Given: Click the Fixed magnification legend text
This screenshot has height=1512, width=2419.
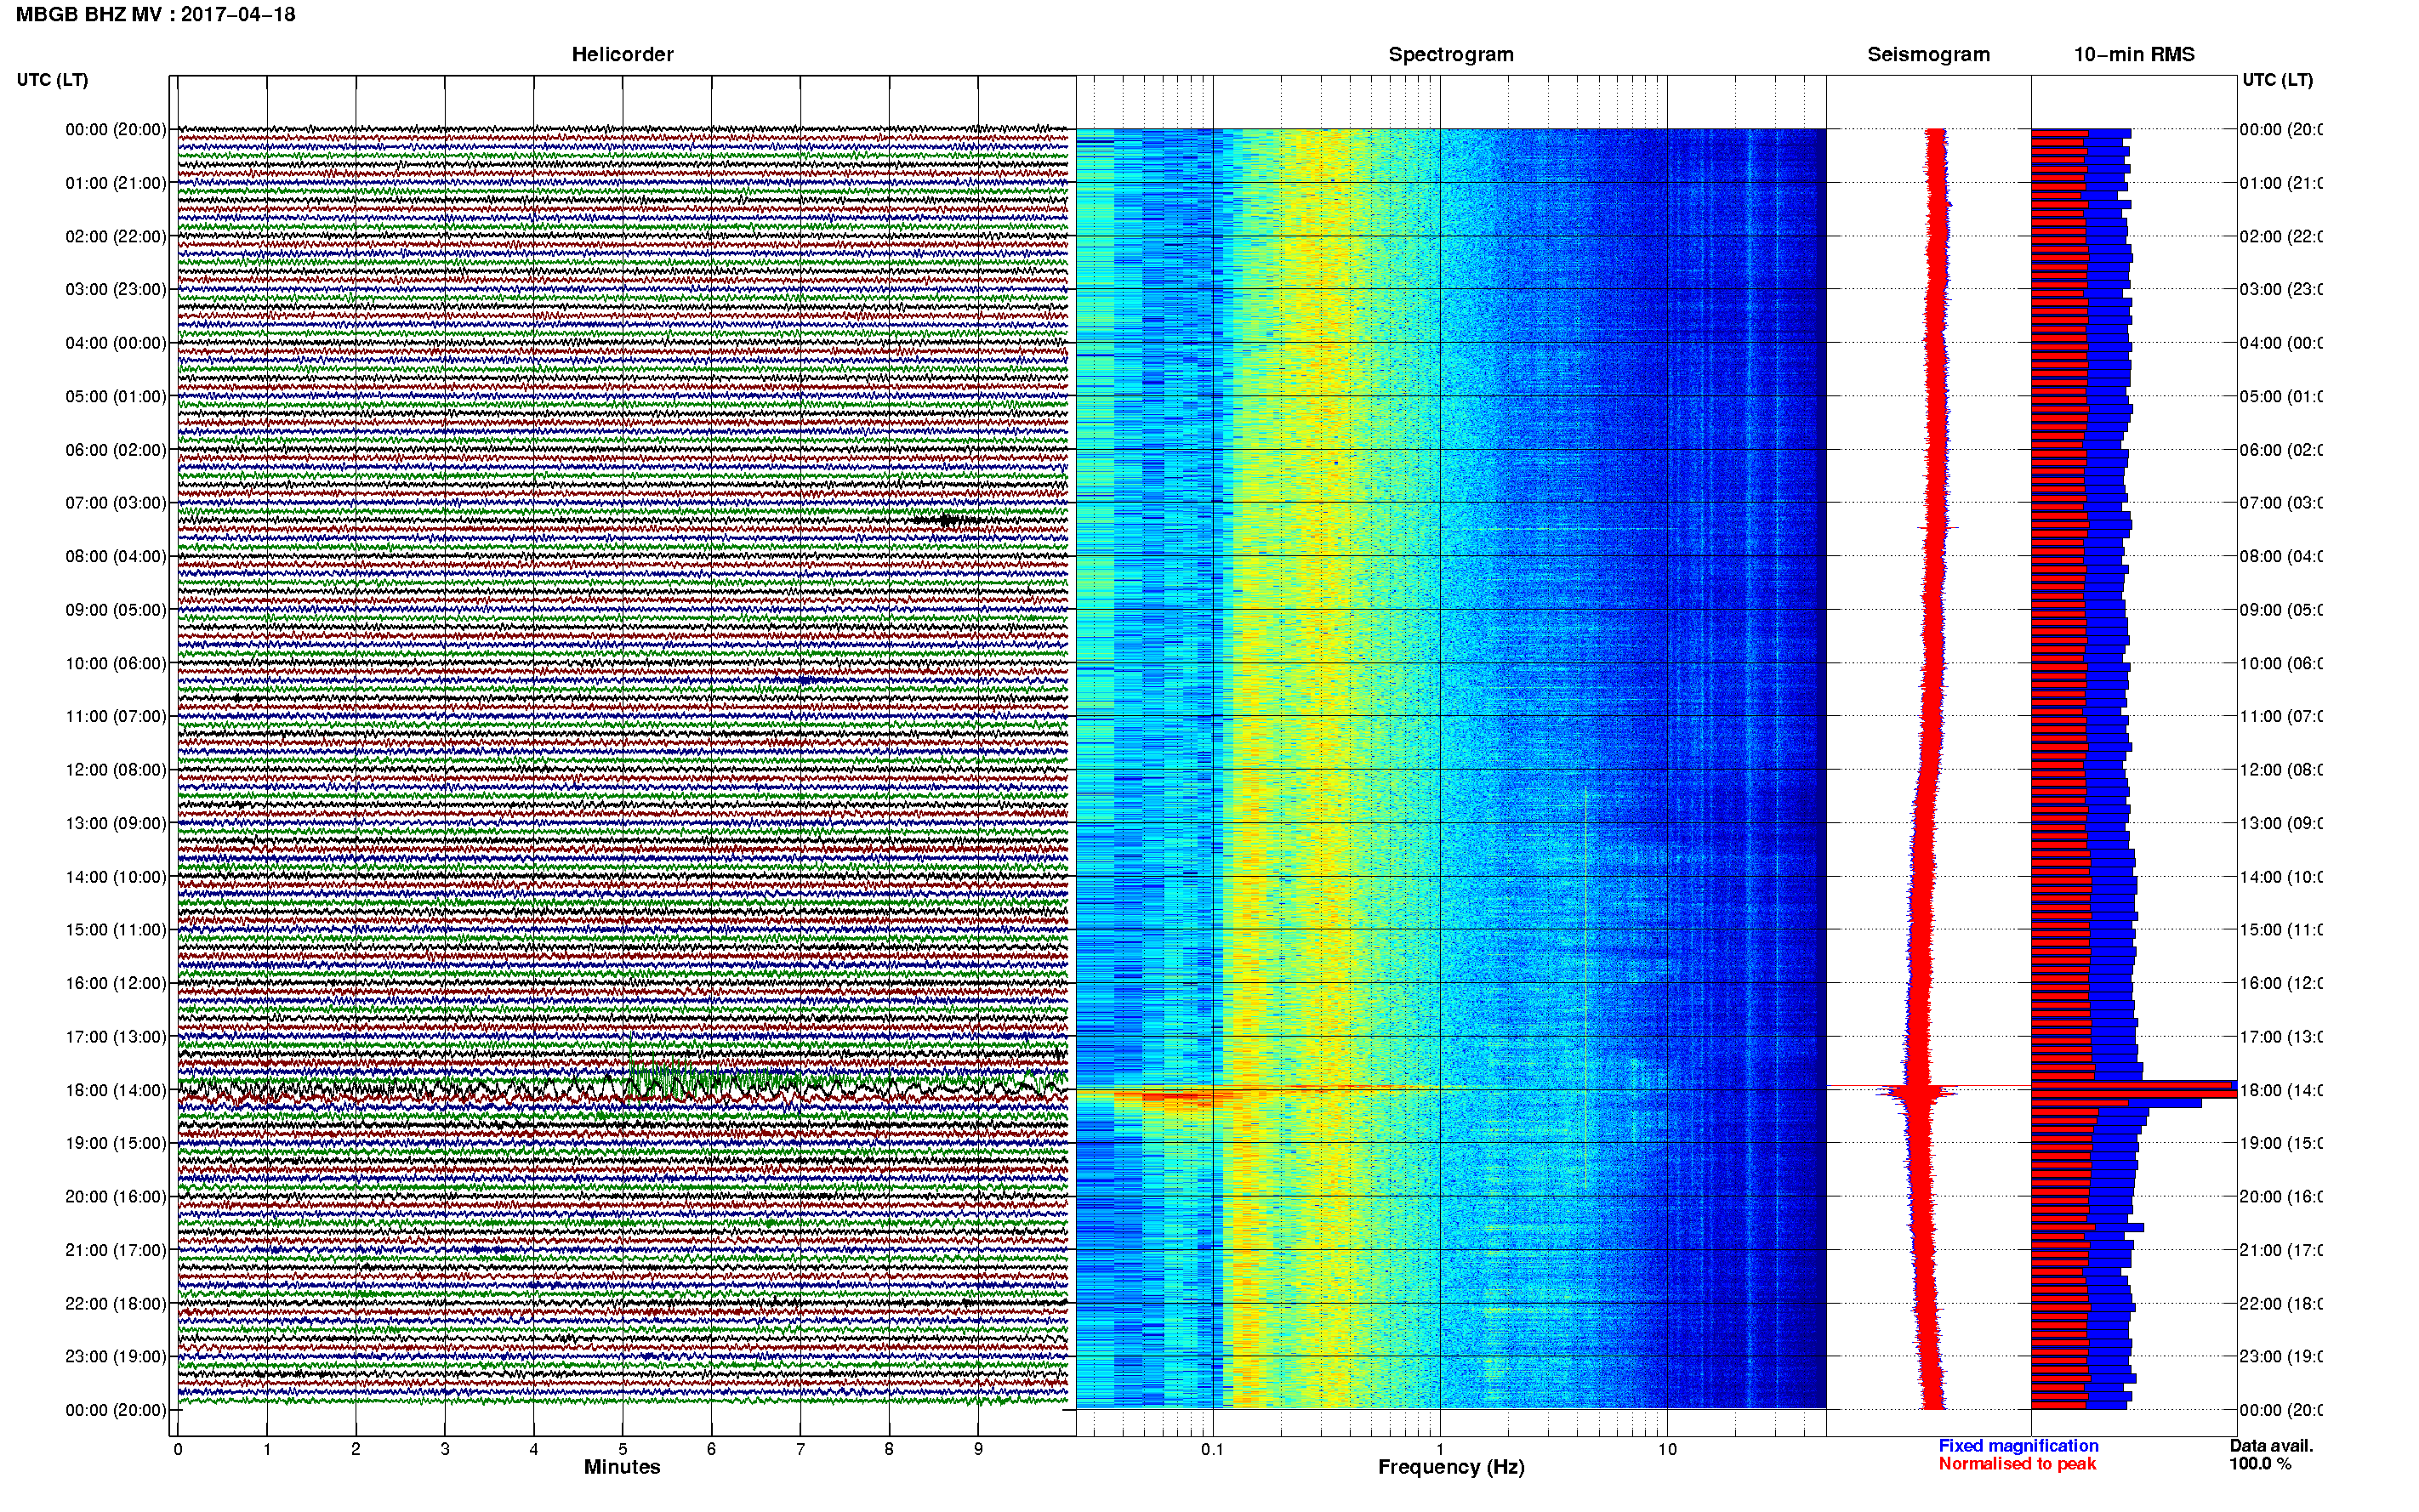Looking at the screenshot, I should coord(2018,1446).
